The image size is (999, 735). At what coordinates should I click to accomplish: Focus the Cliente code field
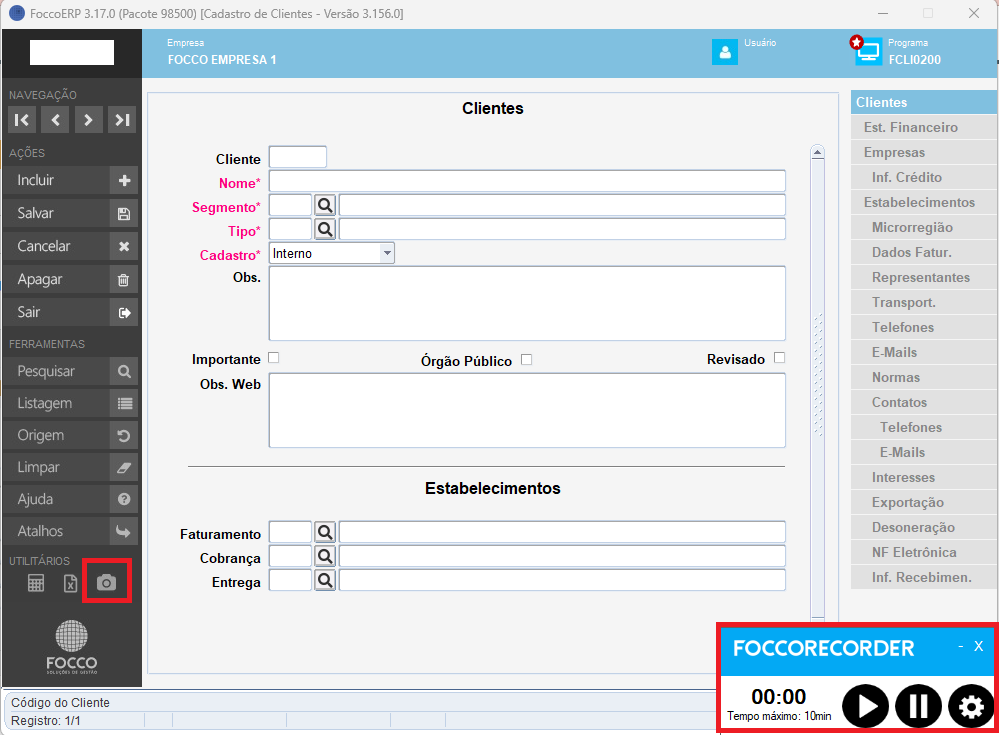tap(298, 157)
